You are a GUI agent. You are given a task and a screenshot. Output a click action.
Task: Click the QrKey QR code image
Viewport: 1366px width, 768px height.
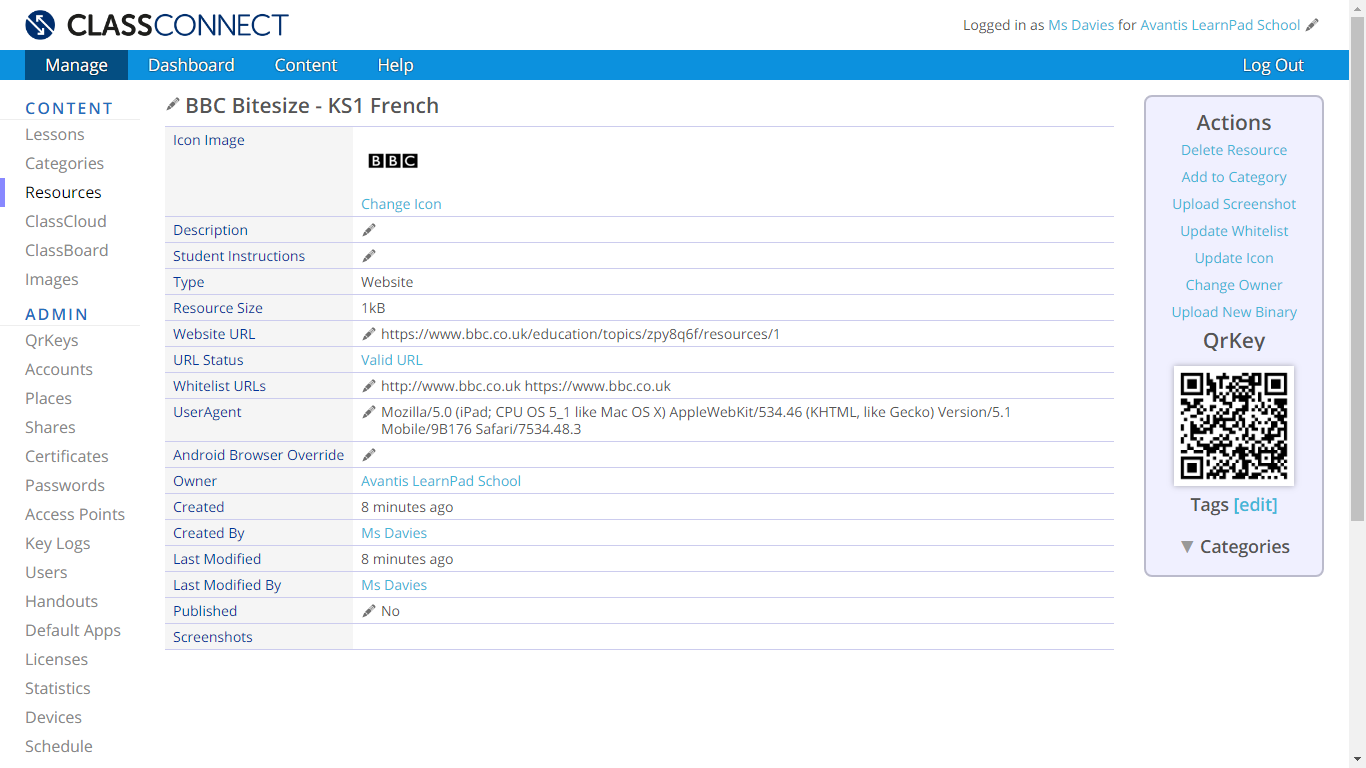tap(1234, 426)
